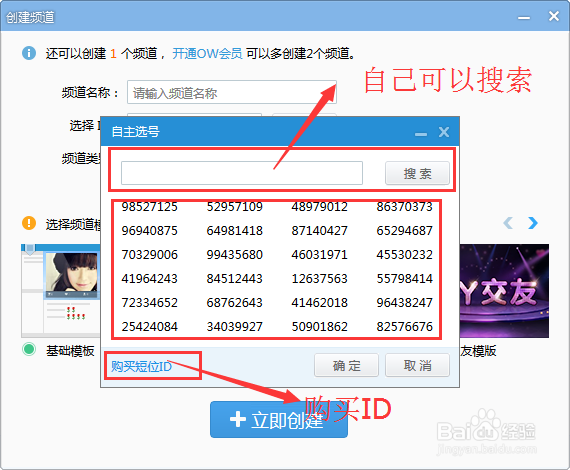
Task: Show next channel templates with right chevron
Action: [x=533, y=223]
